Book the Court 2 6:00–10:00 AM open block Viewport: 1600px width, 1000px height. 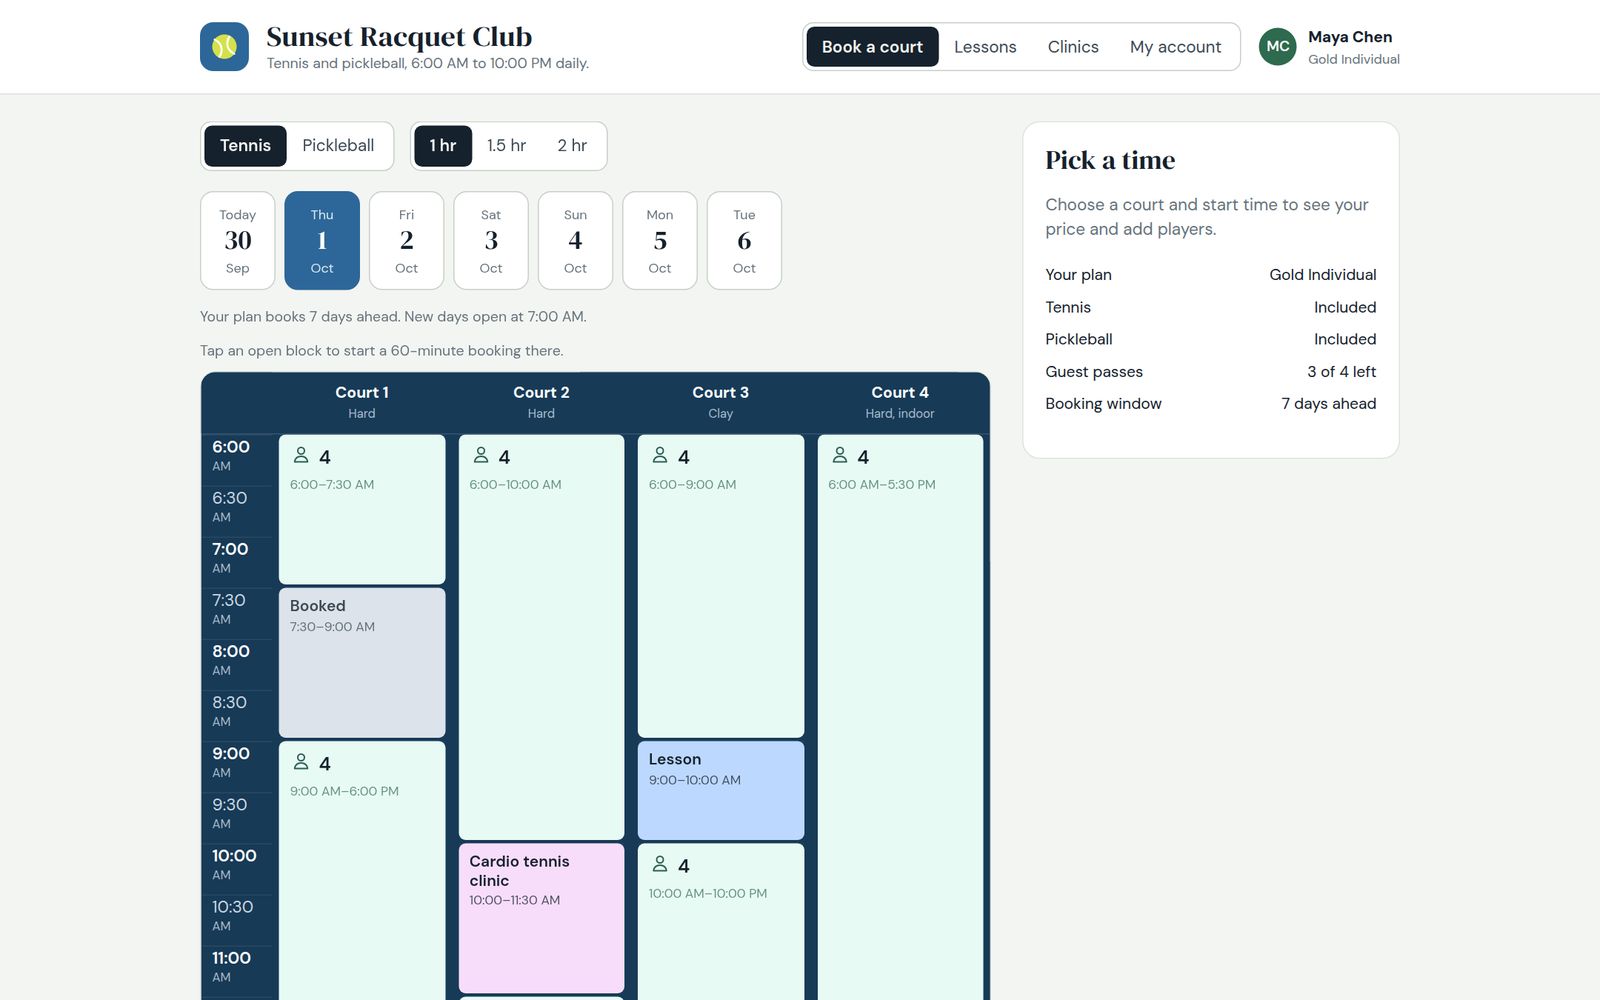coord(541,637)
